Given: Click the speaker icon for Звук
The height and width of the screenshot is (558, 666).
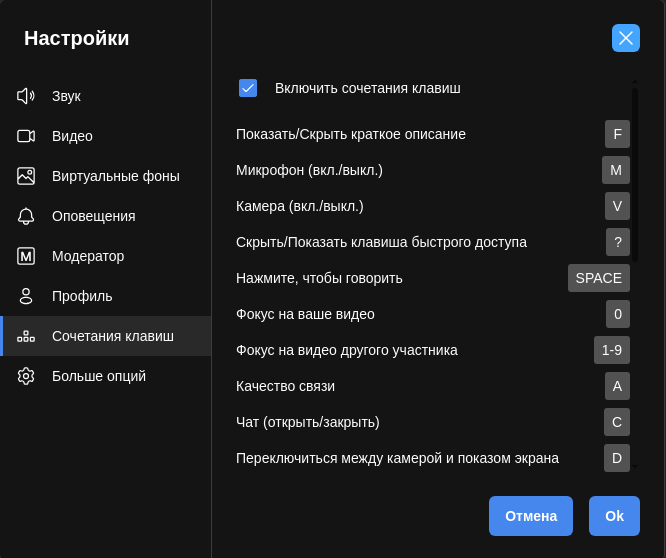Looking at the screenshot, I should click(x=26, y=96).
